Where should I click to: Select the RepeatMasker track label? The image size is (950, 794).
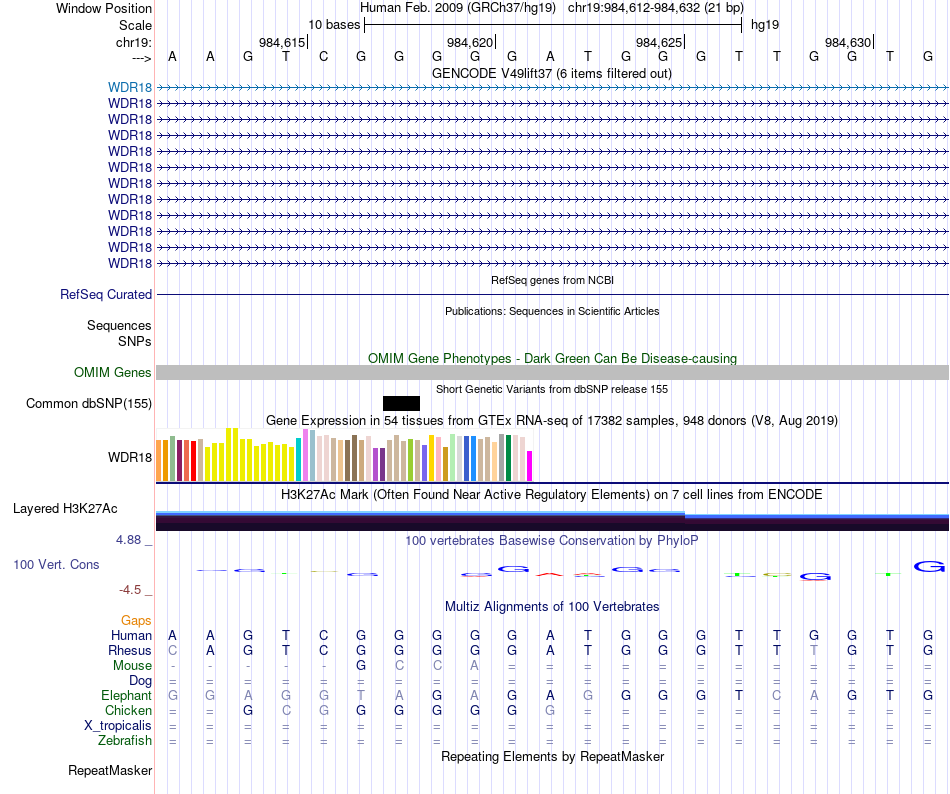click(110, 771)
